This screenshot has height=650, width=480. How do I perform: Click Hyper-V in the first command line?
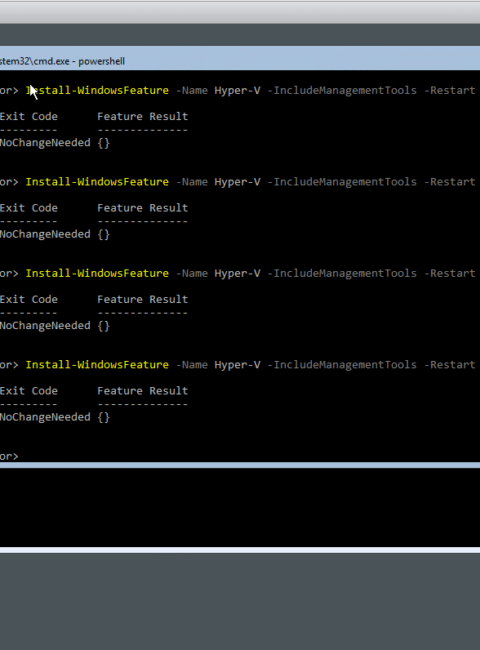[238, 91]
